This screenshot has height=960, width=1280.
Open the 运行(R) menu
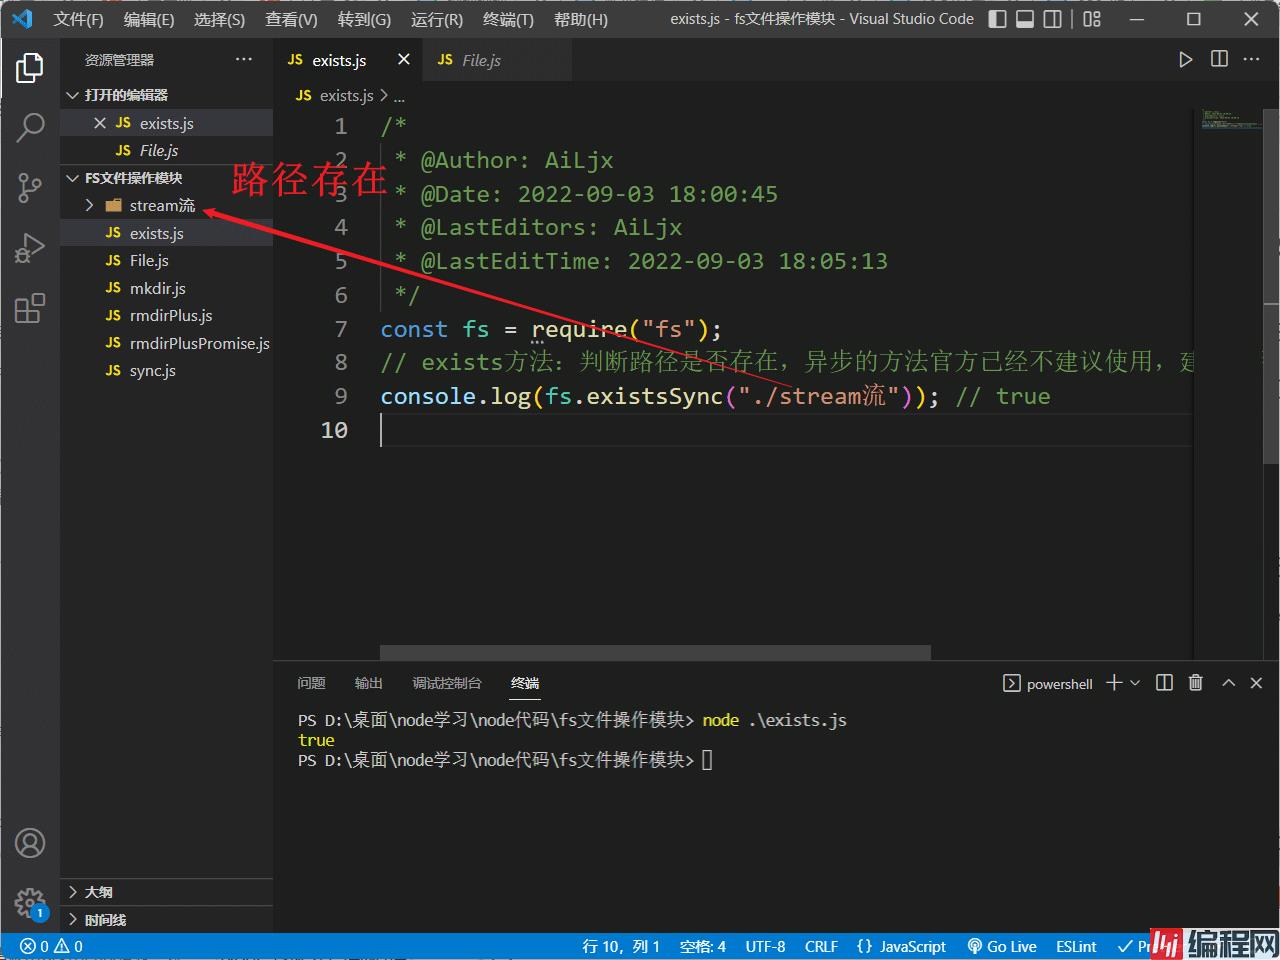[437, 20]
